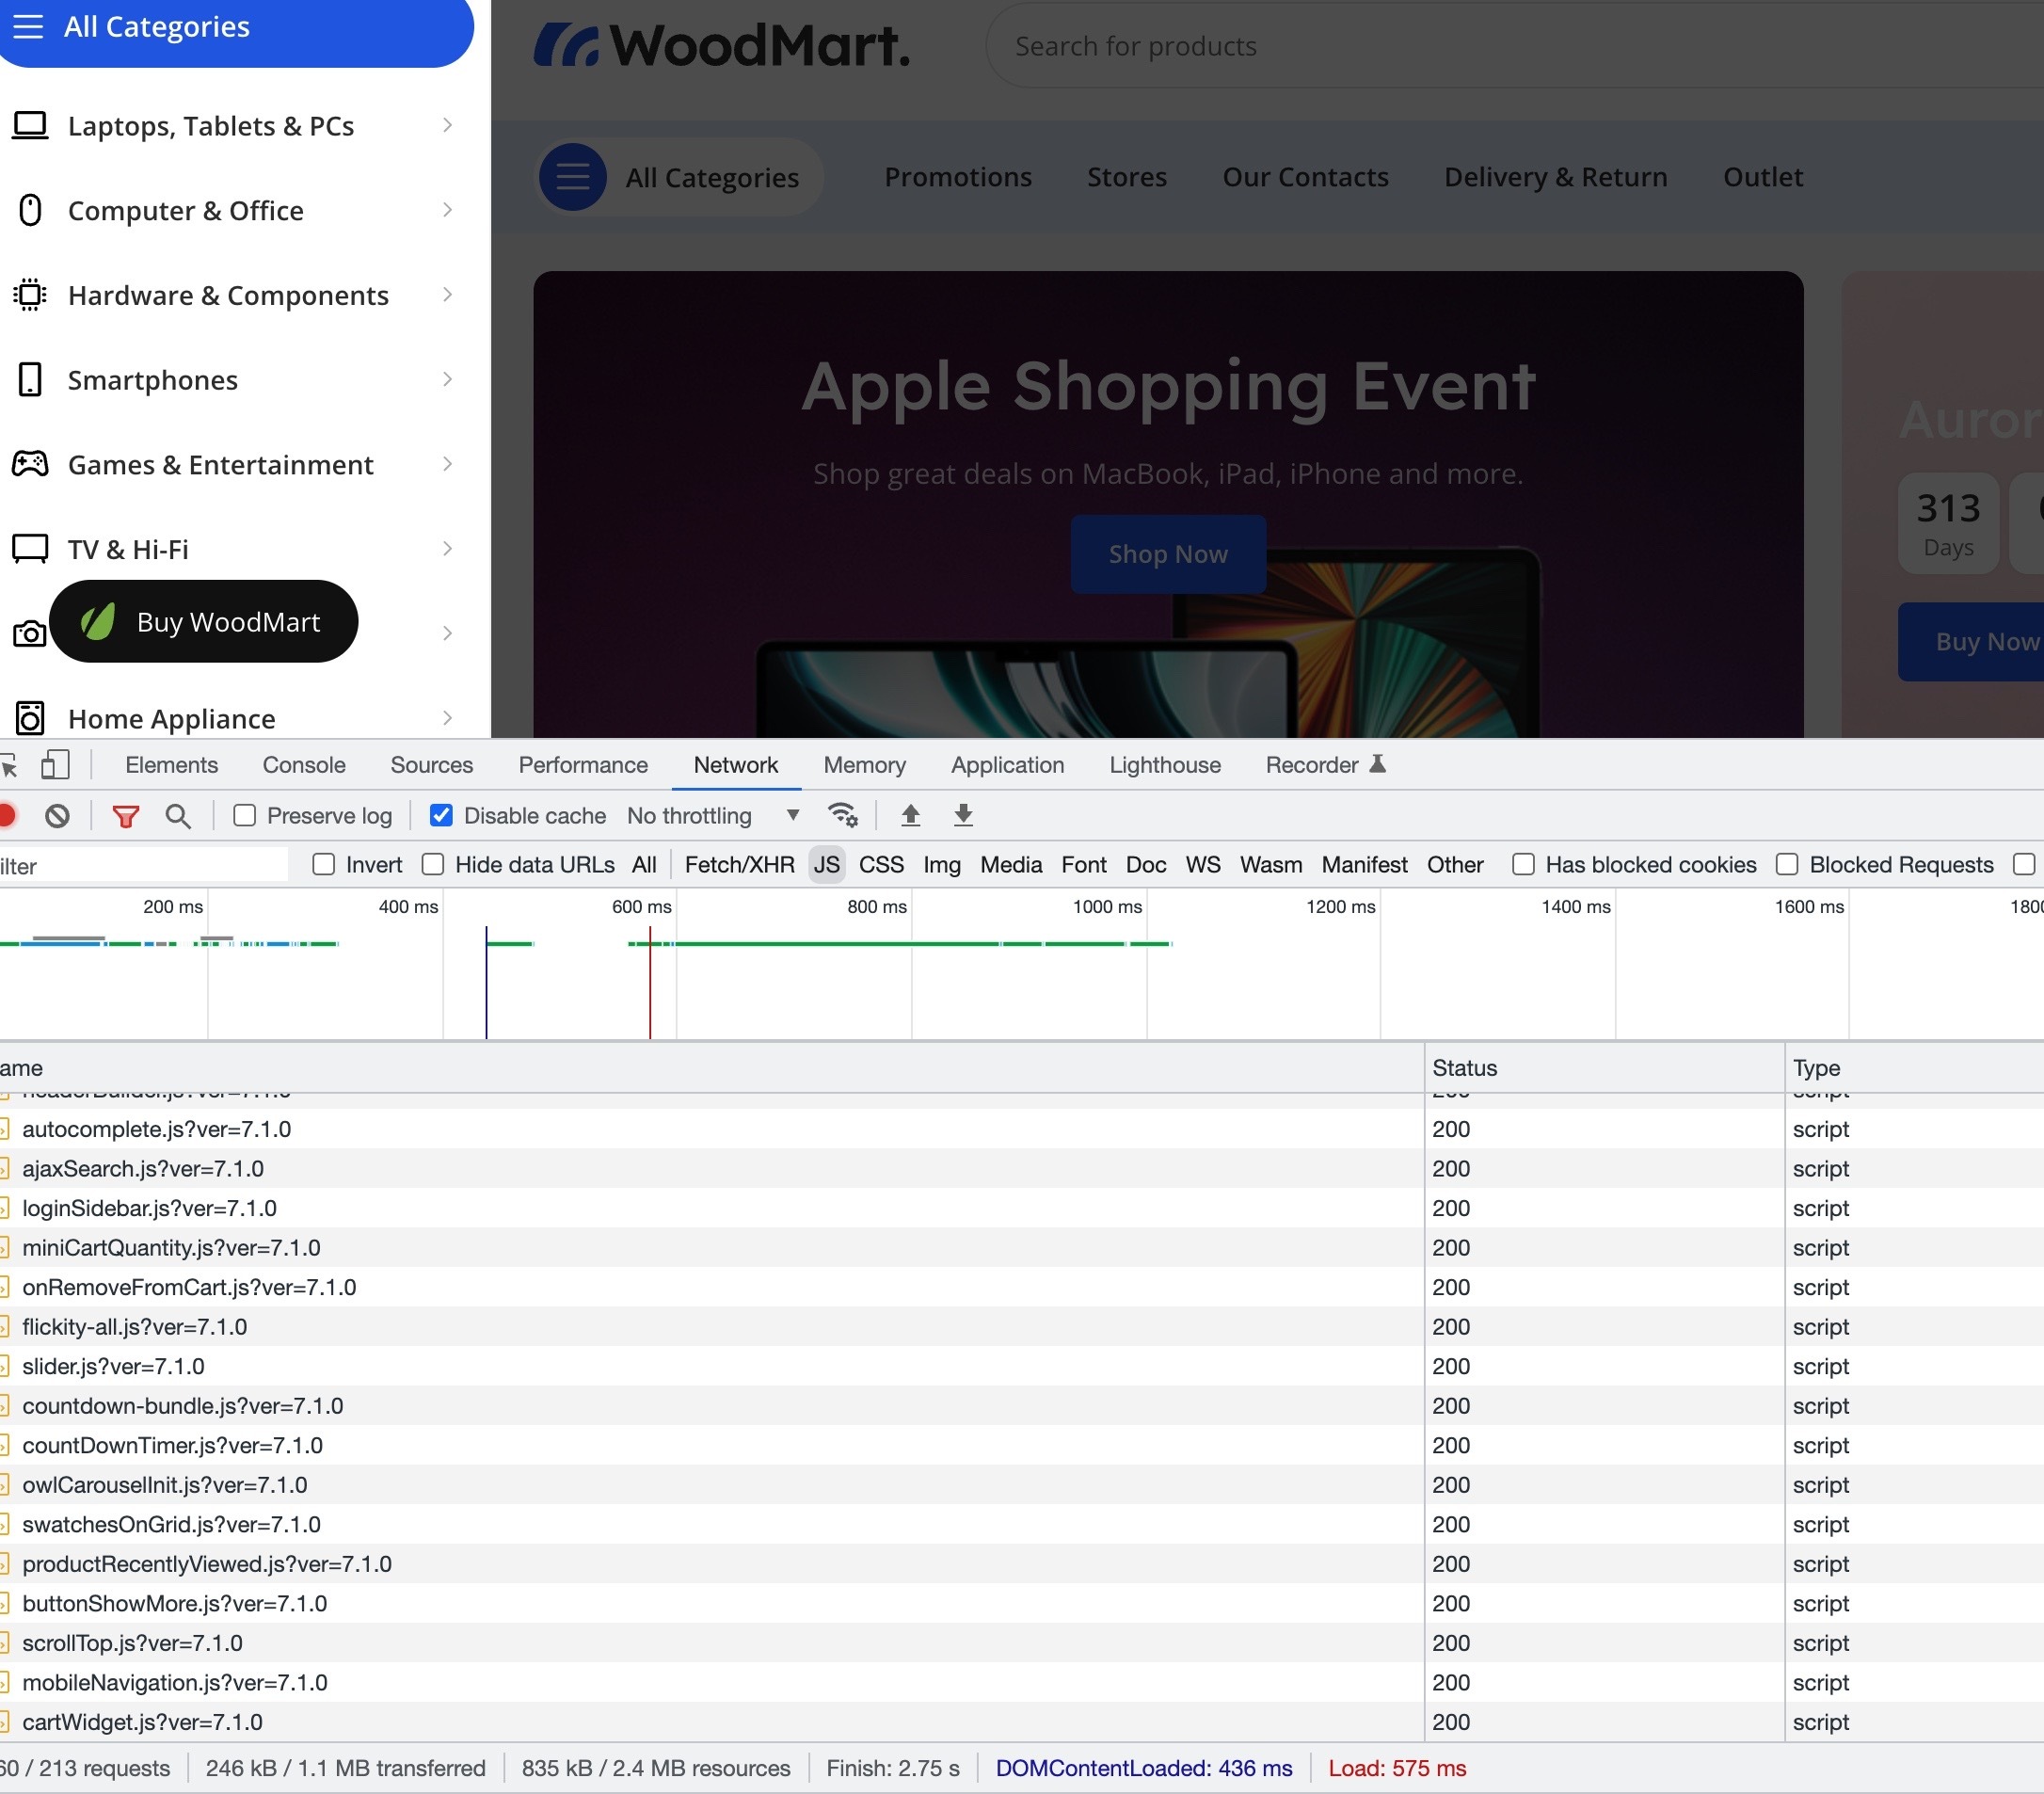2044x1794 pixels.
Task: Click the export HAR download arrow
Action: click(x=963, y=816)
